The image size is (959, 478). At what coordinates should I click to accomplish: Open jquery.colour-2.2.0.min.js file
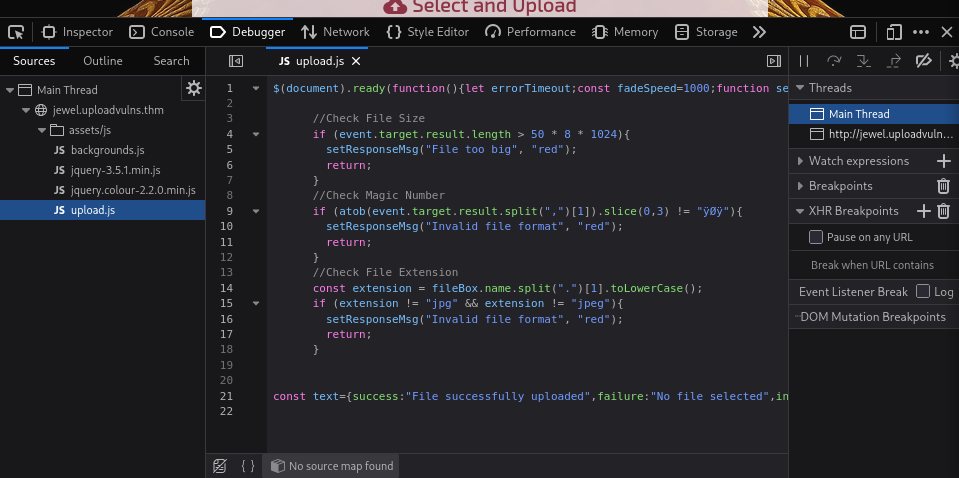tap(133, 190)
